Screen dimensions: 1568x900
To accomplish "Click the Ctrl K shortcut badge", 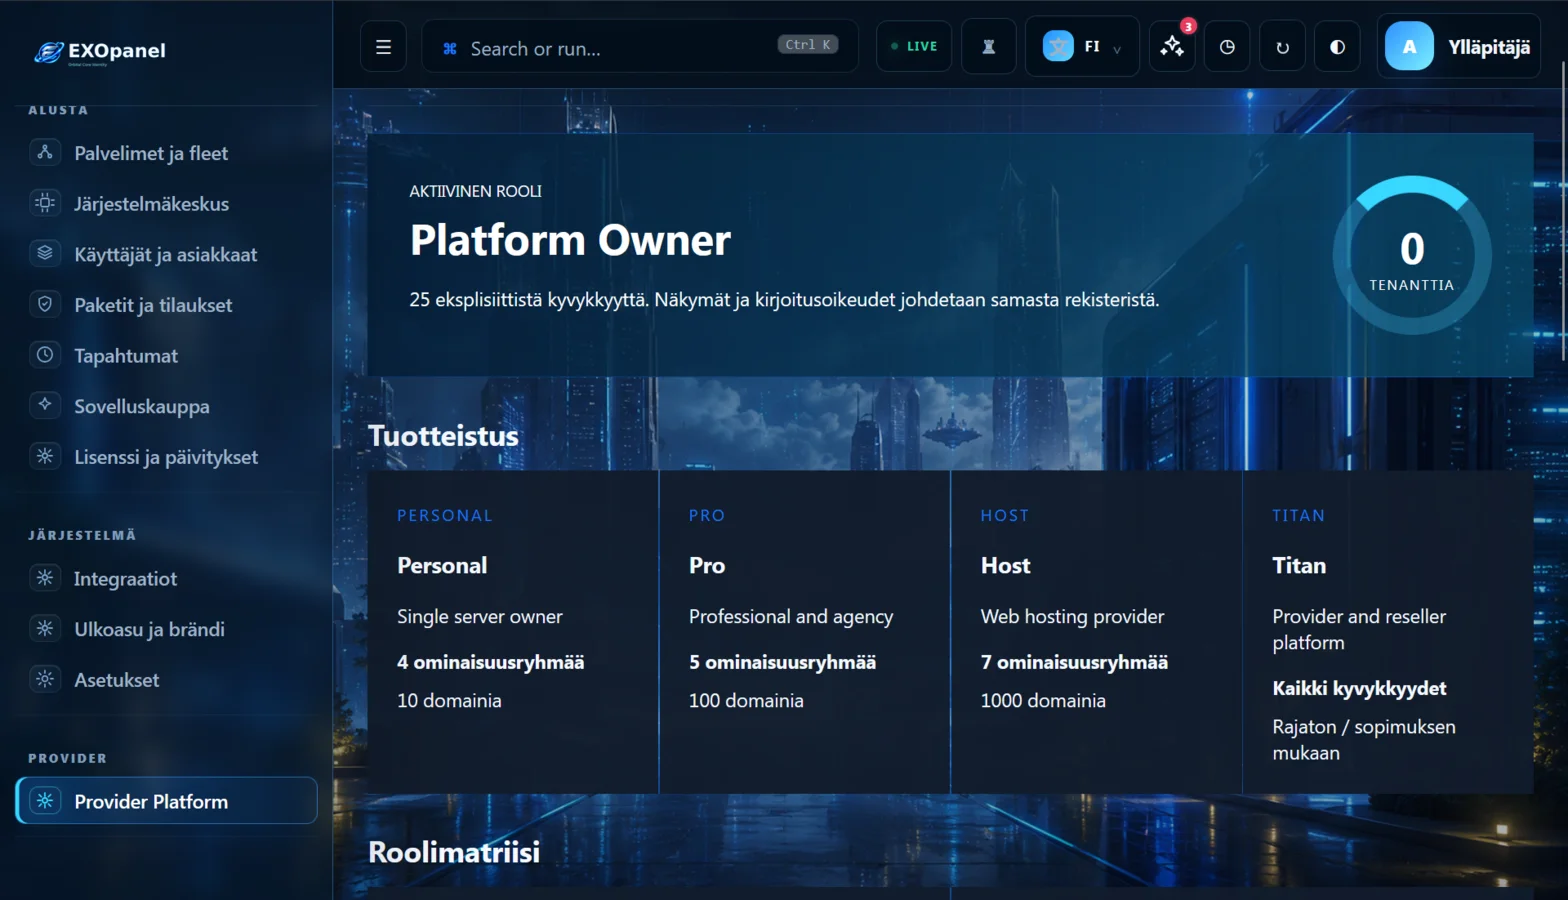I will tap(808, 45).
